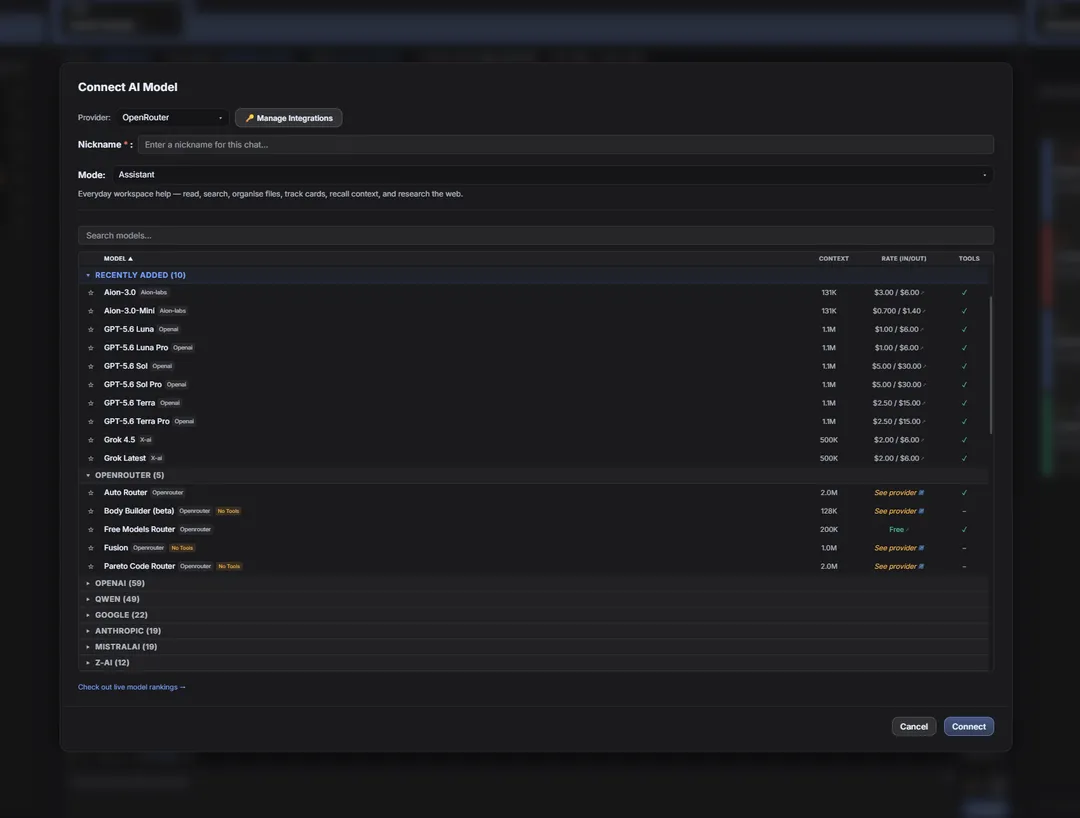
Task: Star the GPT-5.6 Sol model
Action: coord(91,366)
